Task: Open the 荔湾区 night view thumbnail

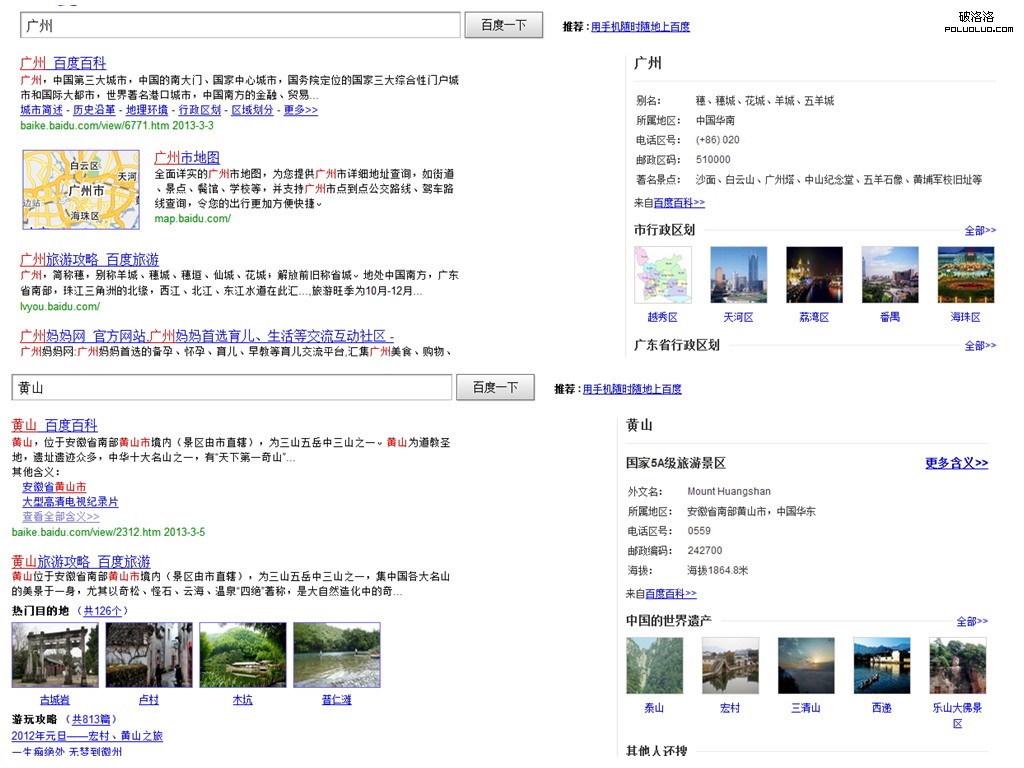Action: [x=814, y=275]
